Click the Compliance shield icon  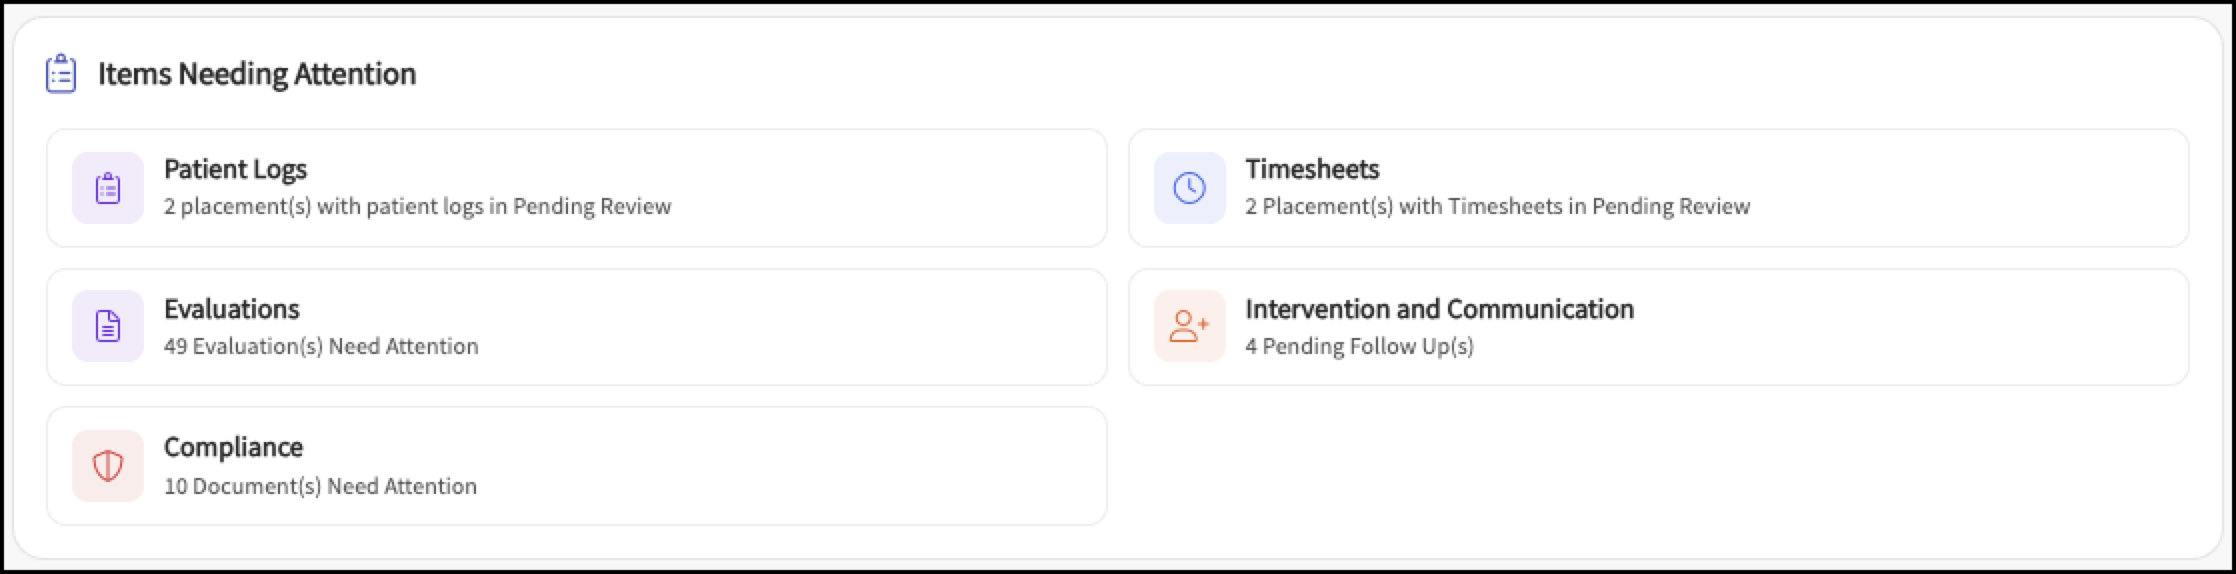coord(108,466)
